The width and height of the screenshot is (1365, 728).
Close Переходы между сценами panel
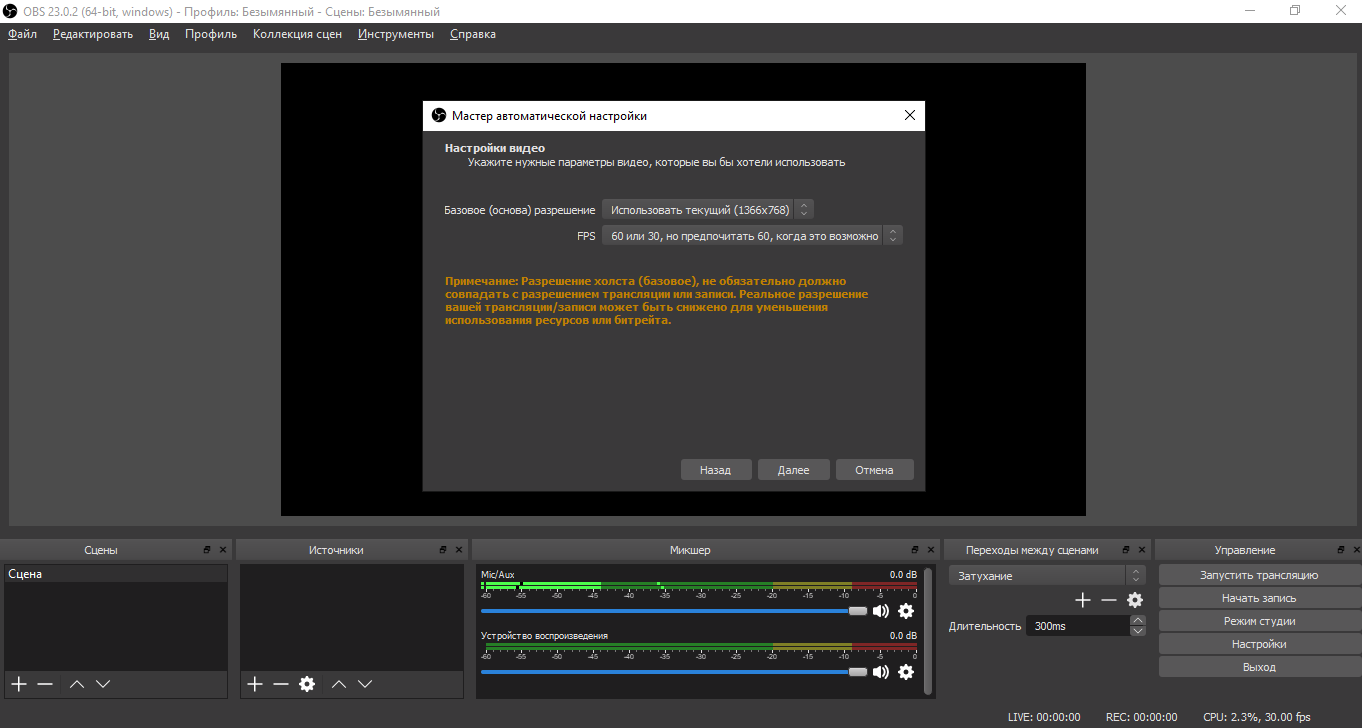coord(1142,550)
